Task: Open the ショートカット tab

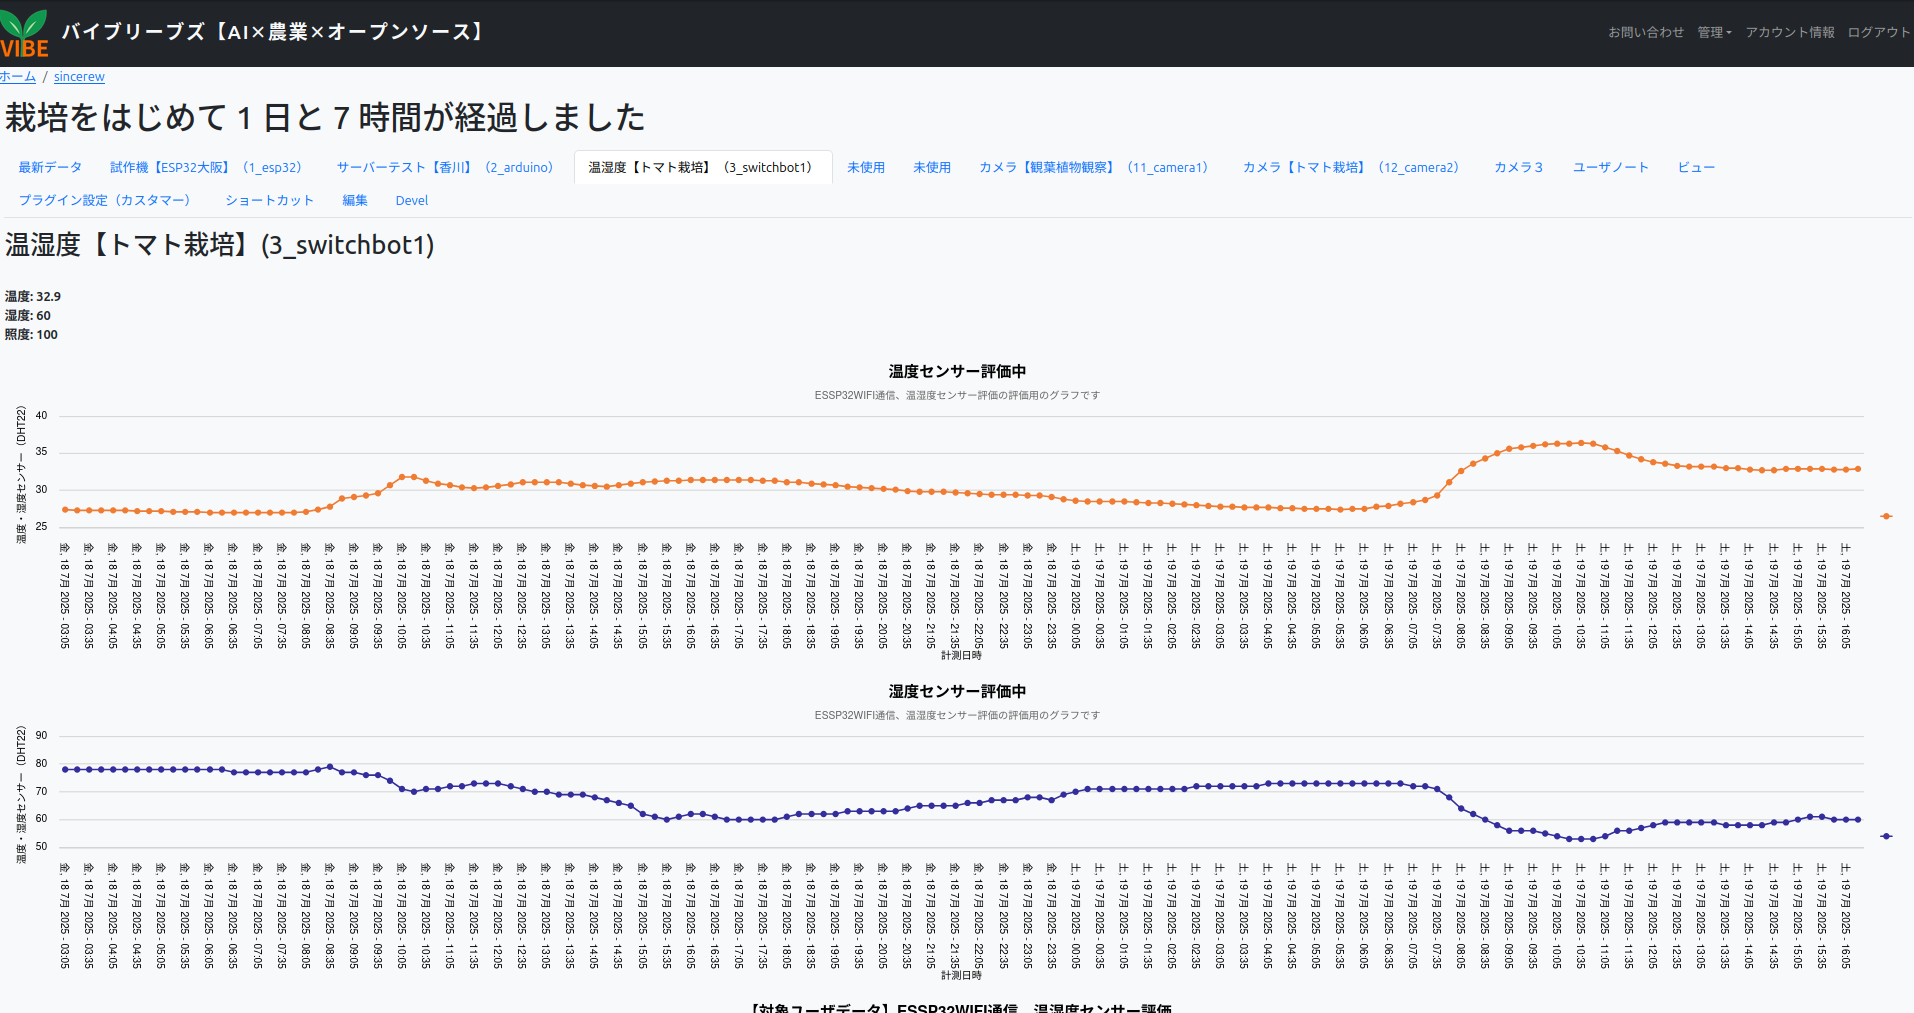Action: [269, 200]
